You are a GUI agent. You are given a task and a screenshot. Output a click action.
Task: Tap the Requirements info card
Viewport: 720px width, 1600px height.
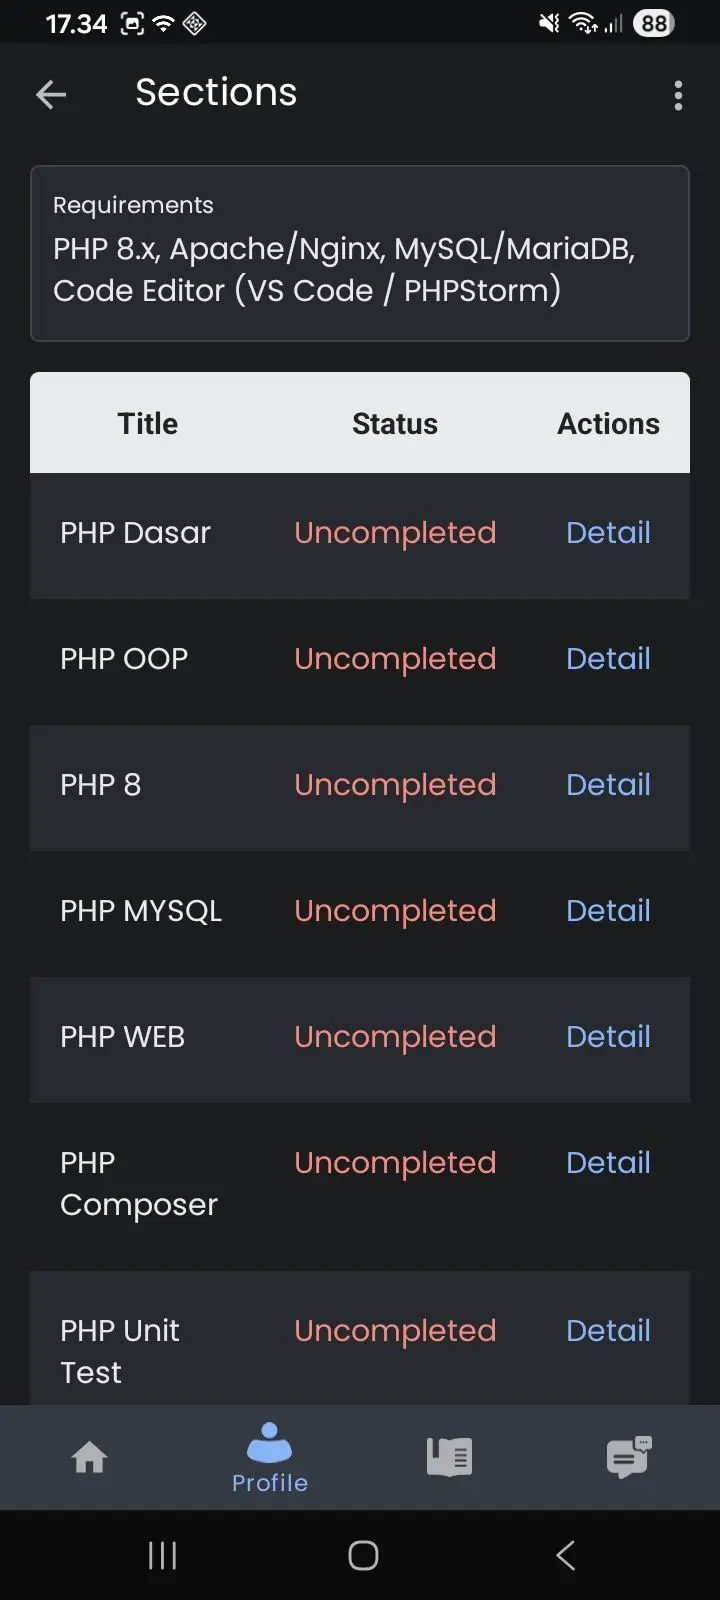(360, 254)
